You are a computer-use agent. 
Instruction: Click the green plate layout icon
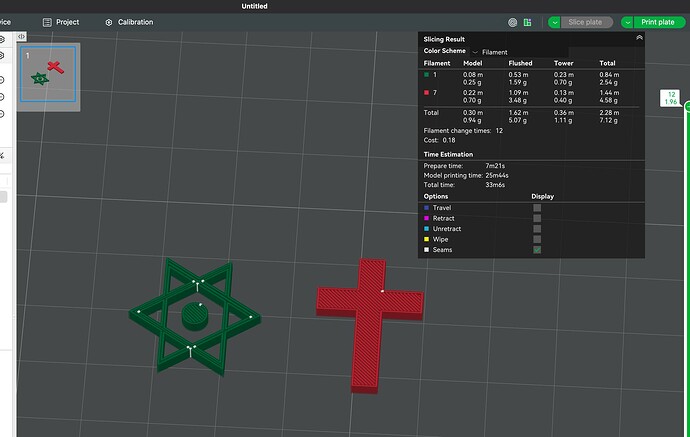click(527, 22)
